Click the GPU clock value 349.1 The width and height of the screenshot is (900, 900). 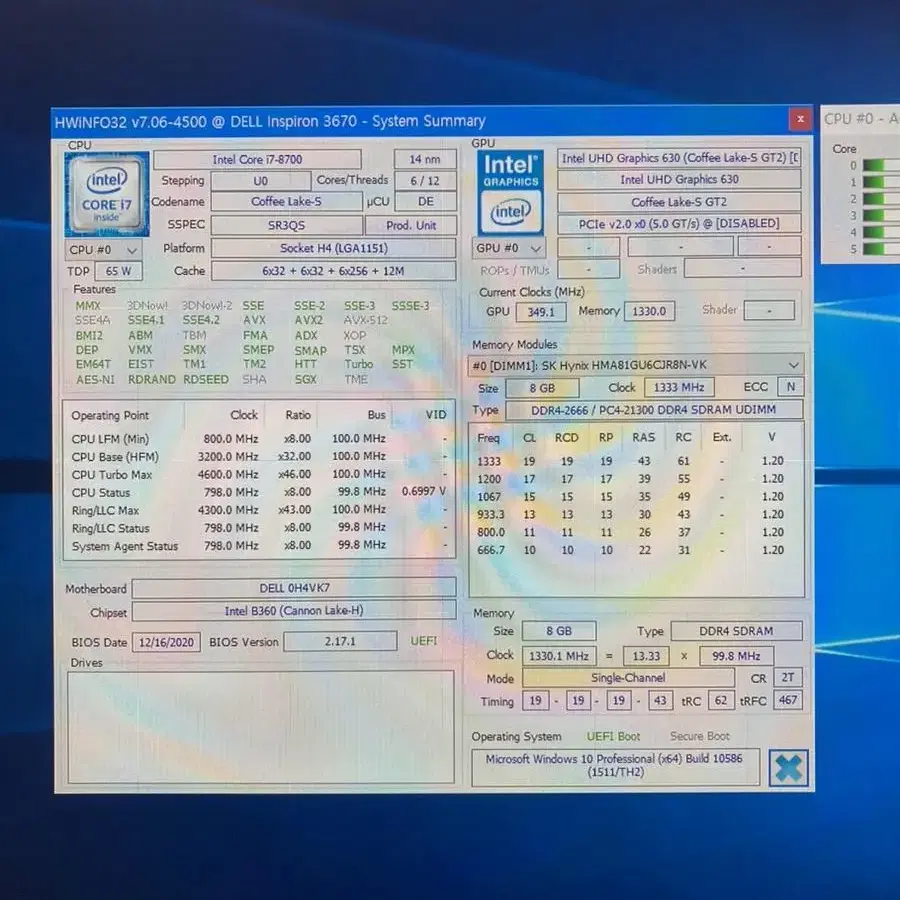(x=541, y=312)
